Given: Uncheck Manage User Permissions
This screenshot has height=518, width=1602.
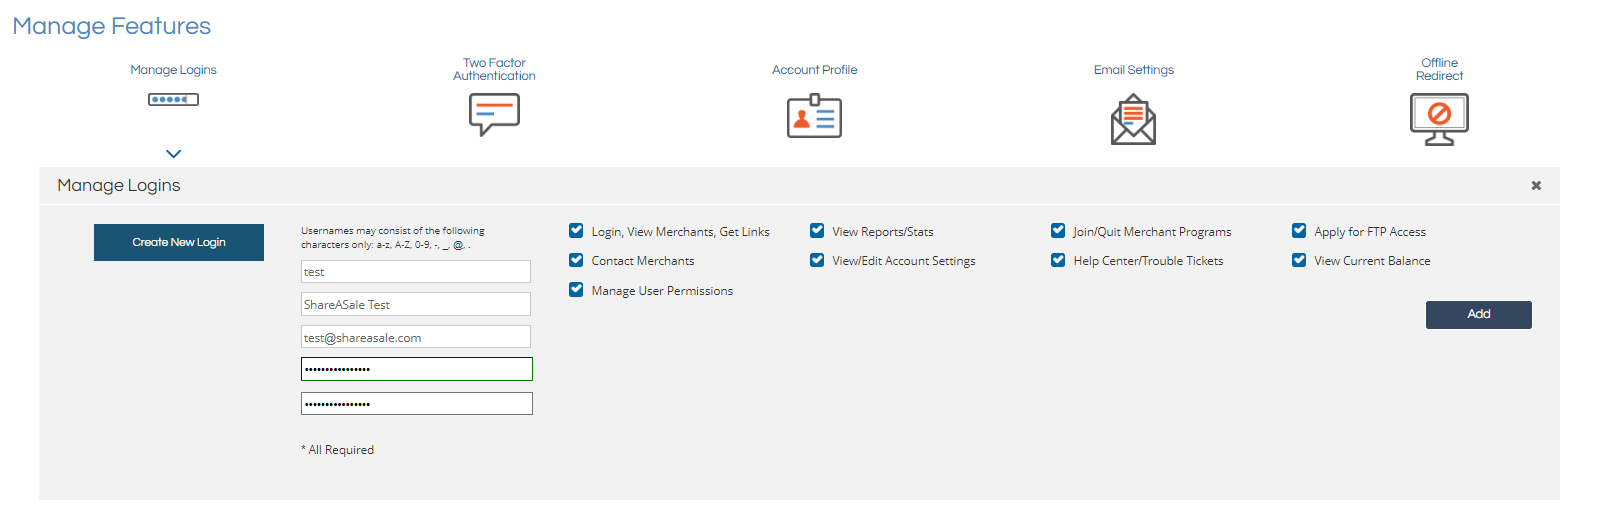Looking at the screenshot, I should click(576, 290).
